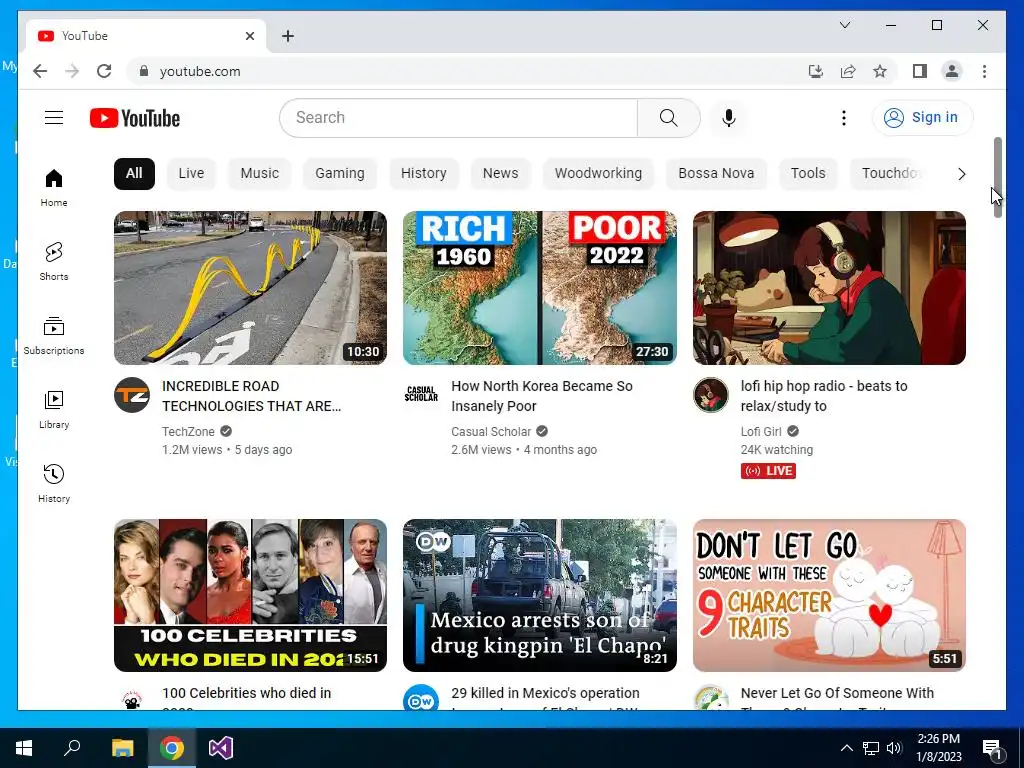This screenshot has width=1024, height=768.
Task: Open the notification center
Action: [992, 749]
